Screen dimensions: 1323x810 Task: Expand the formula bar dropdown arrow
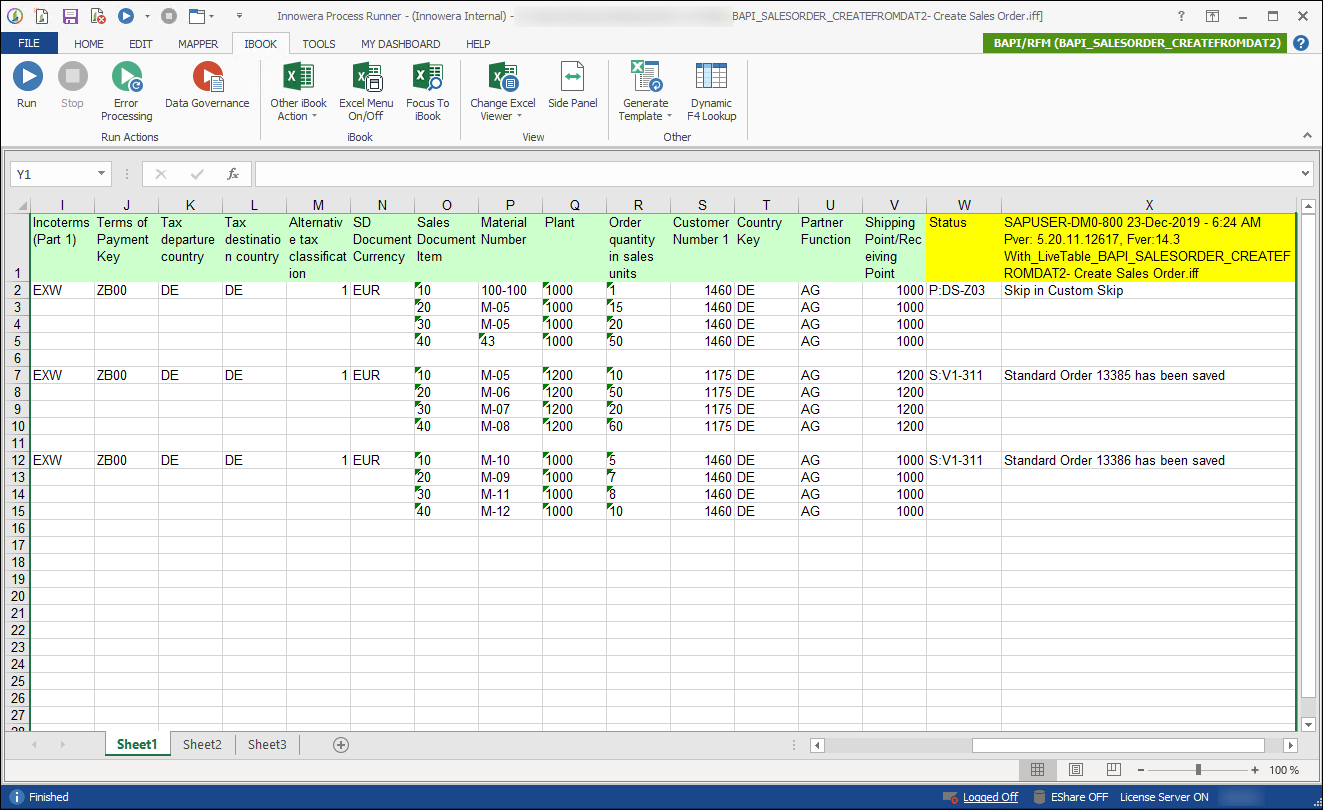[x=1306, y=174]
